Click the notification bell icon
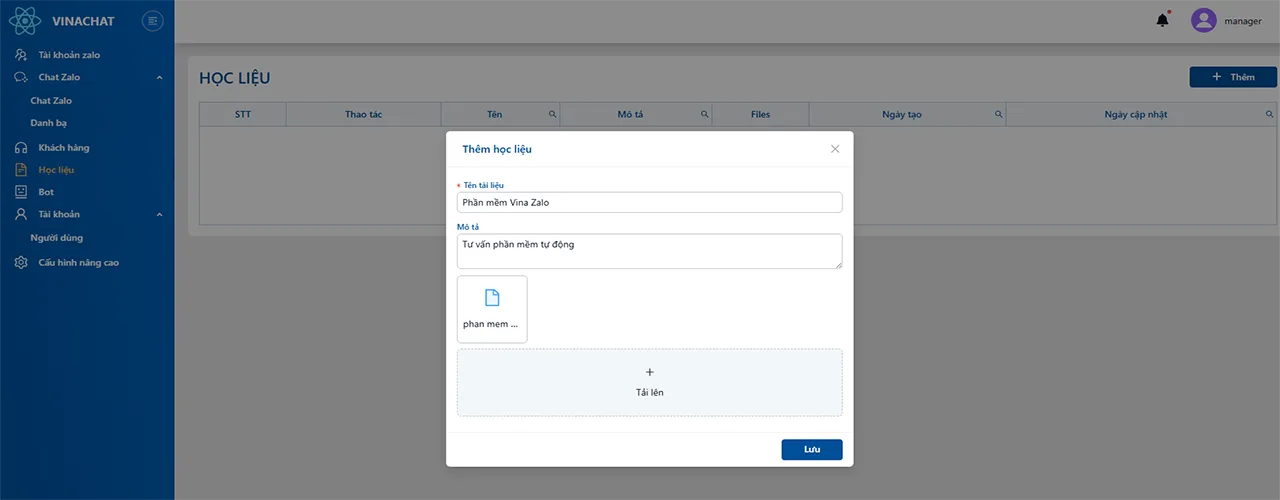 pyautogui.click(x=1162, y=20)
